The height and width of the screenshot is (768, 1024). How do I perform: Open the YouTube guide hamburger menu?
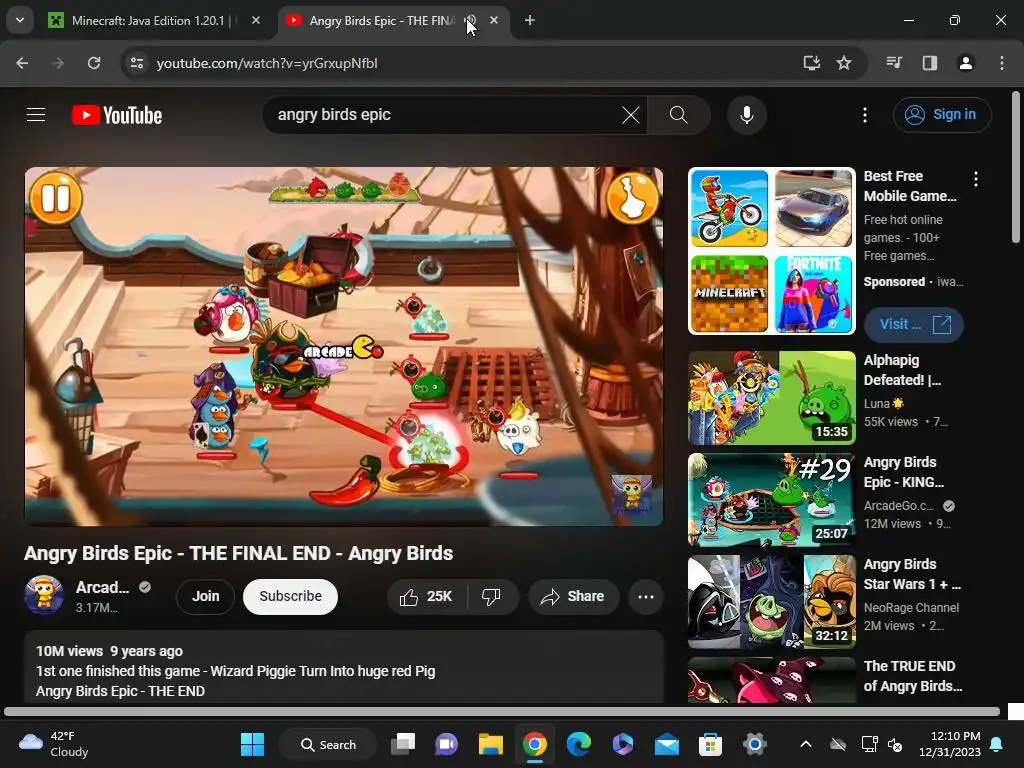(36, 115)
